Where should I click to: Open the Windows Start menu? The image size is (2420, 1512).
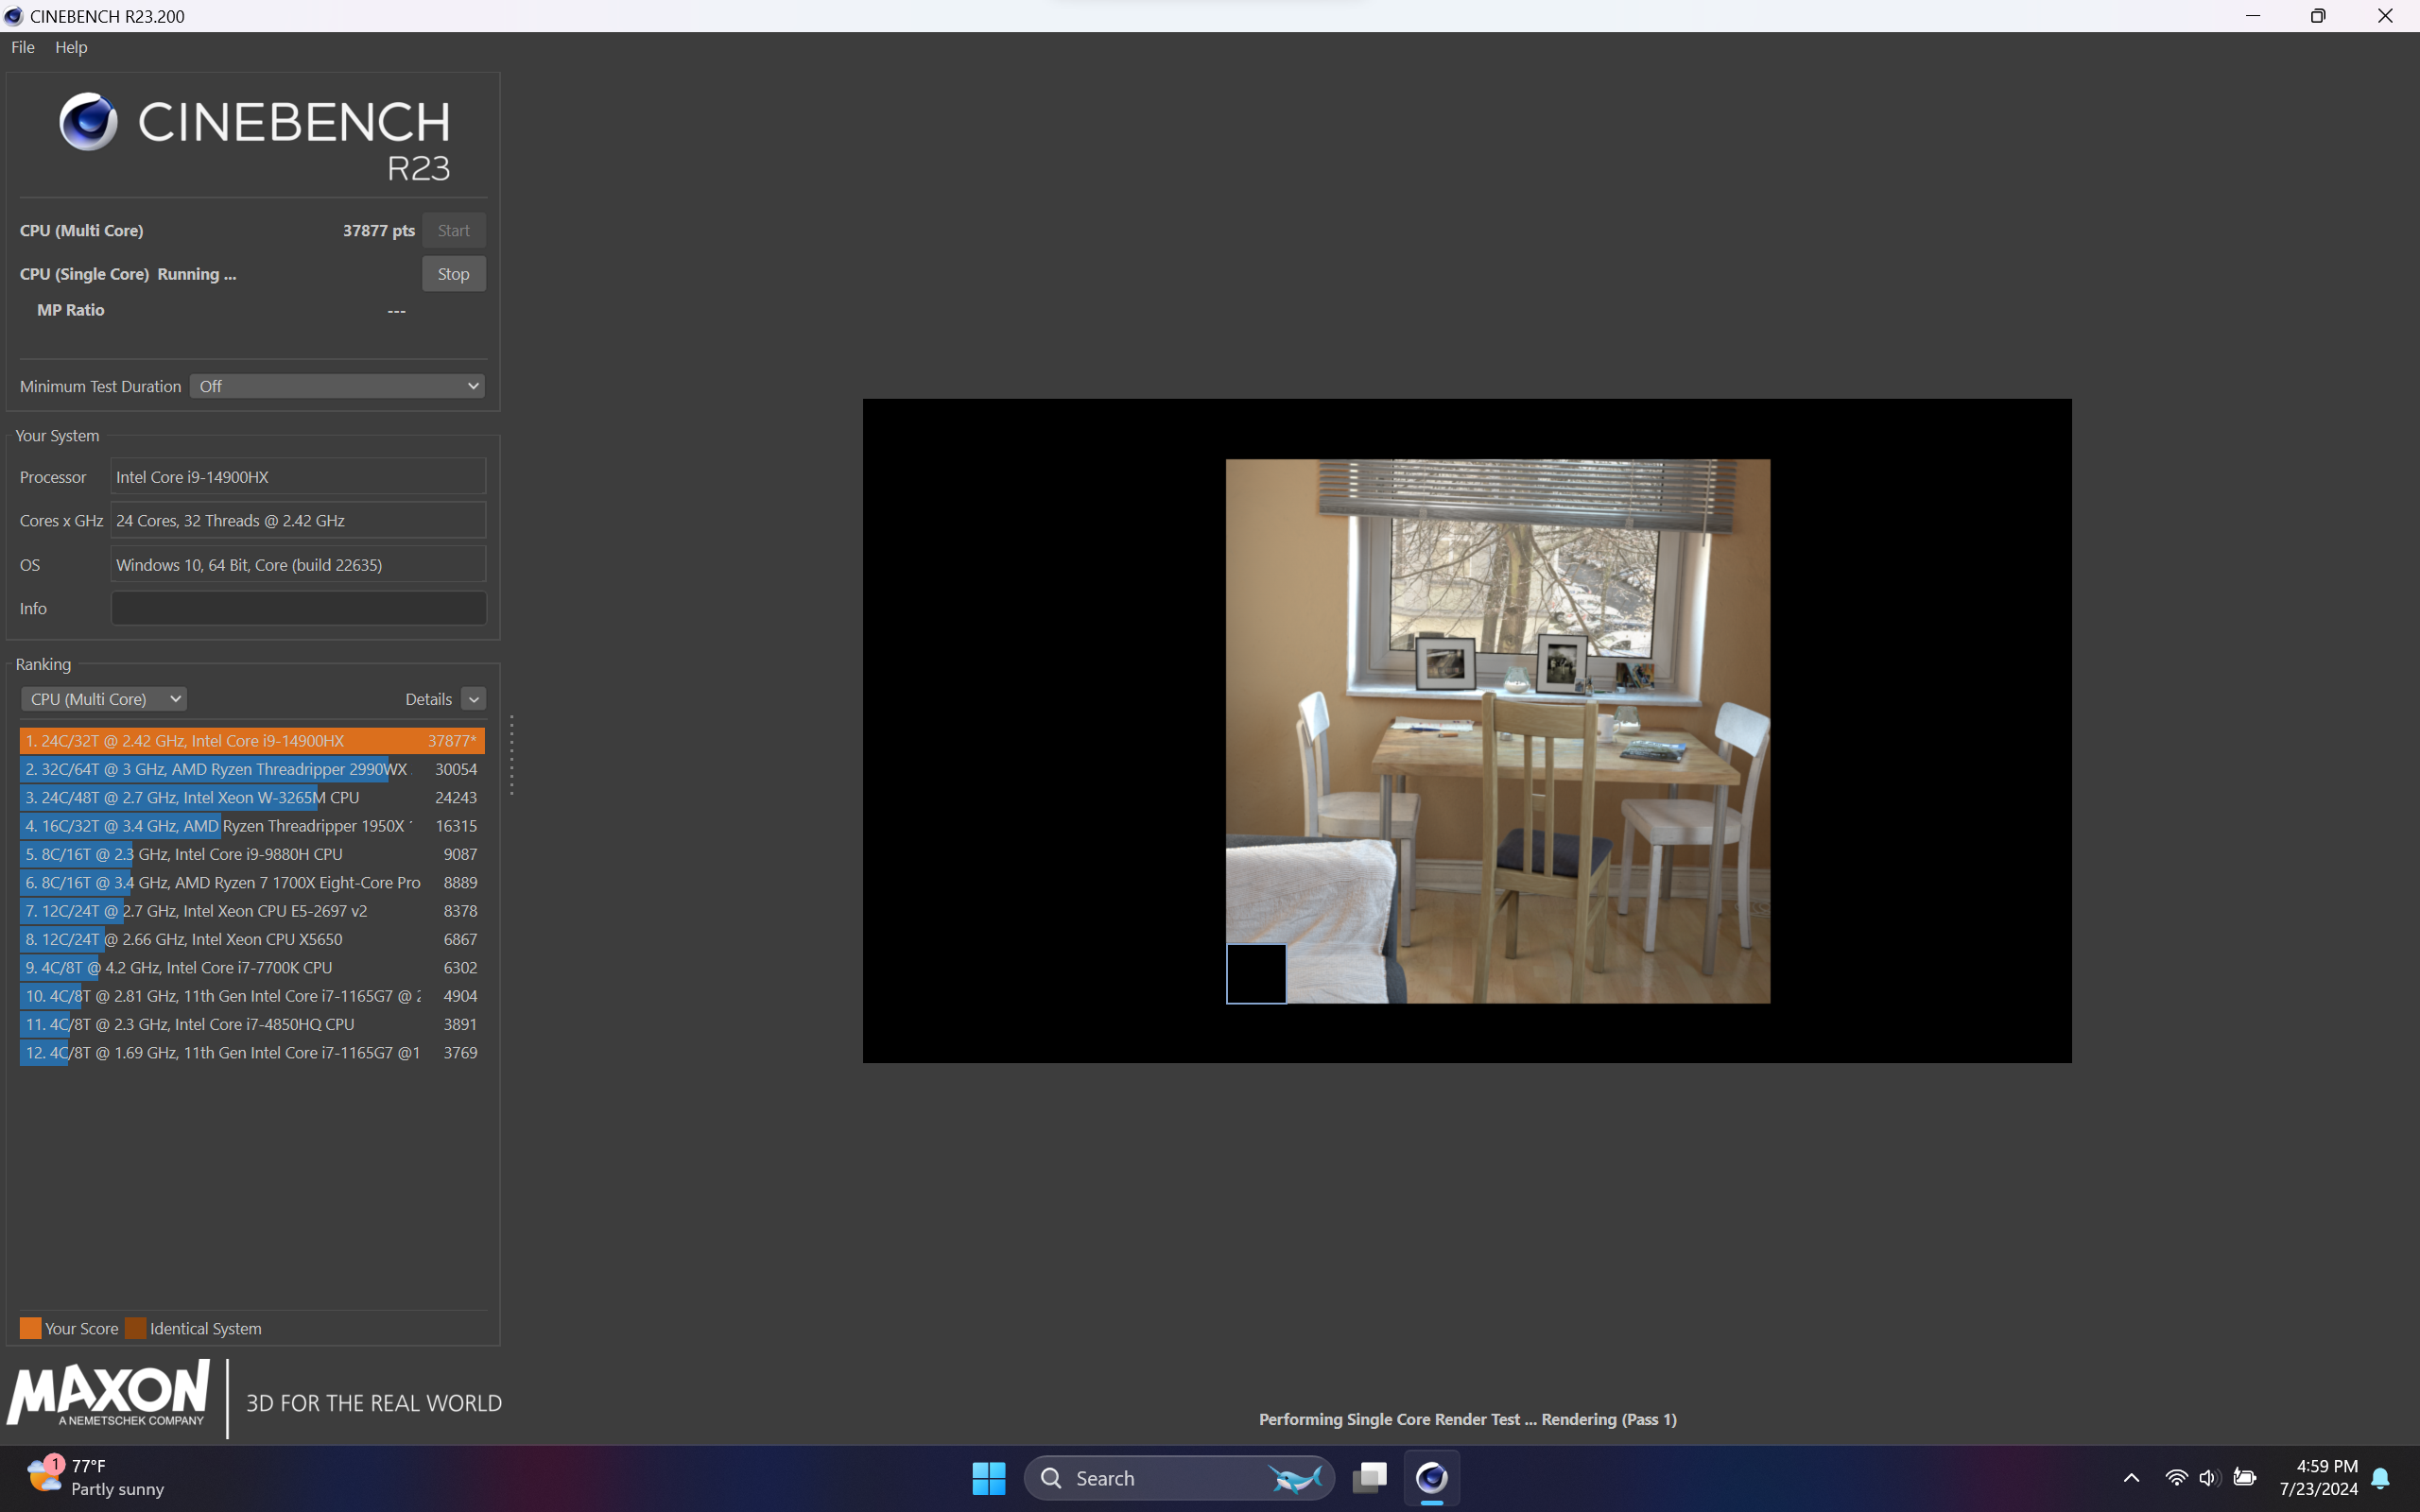tap(989, 1478)
